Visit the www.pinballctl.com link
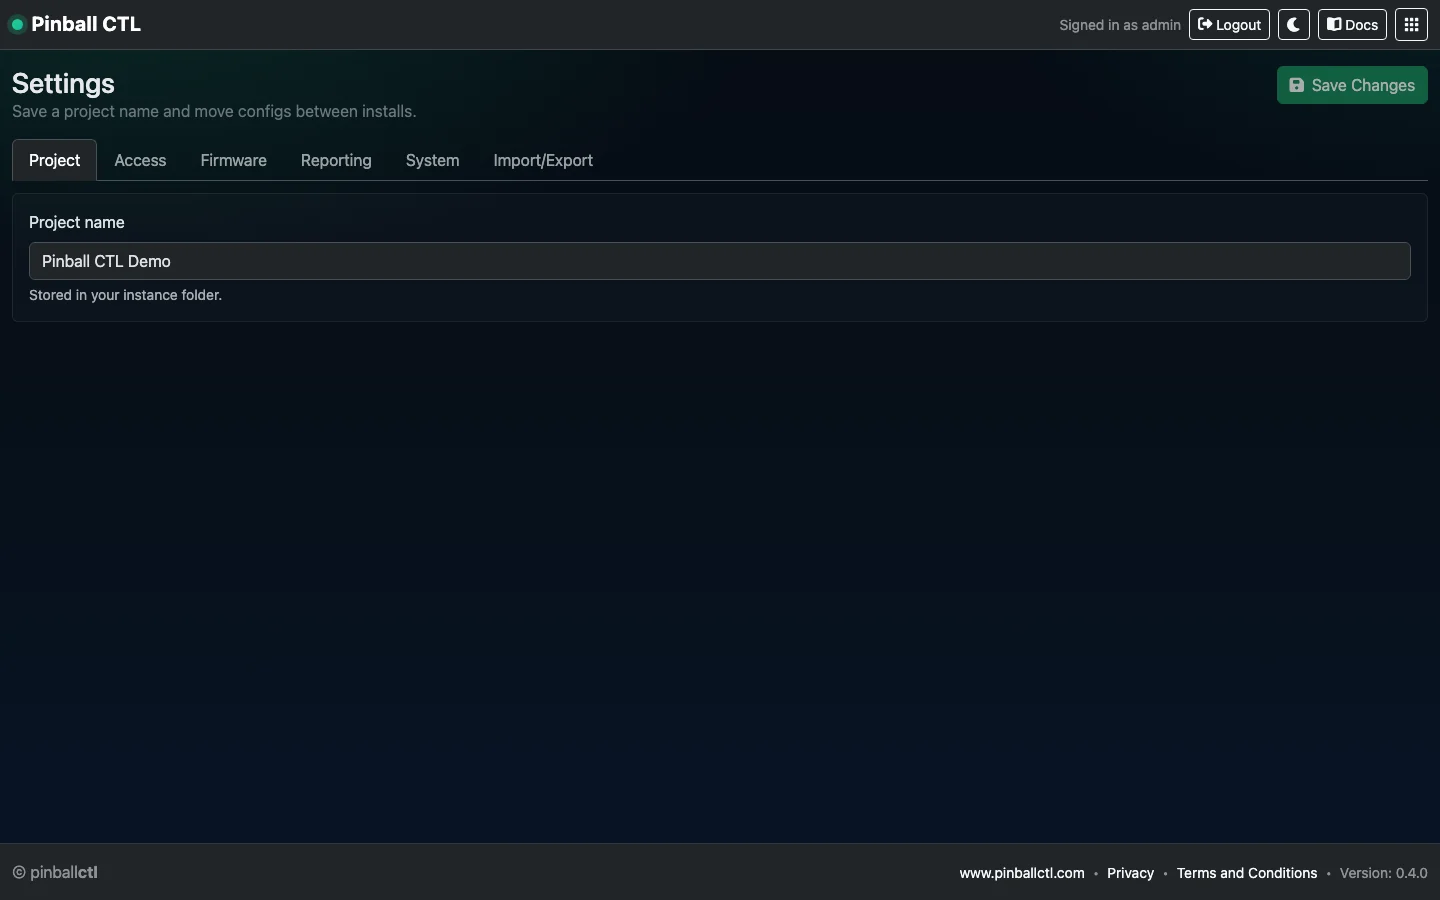1440x900 pixels. click(1021, 873)
